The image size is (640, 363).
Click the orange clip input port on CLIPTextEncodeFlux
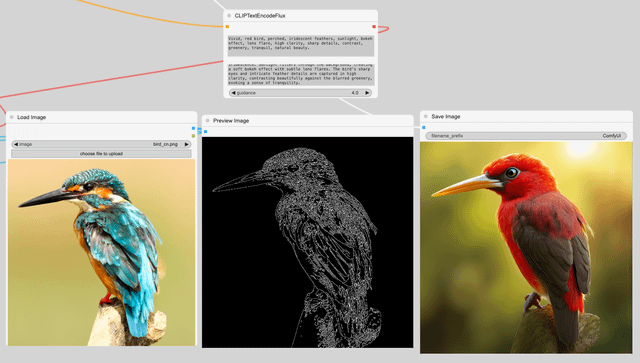227,27
